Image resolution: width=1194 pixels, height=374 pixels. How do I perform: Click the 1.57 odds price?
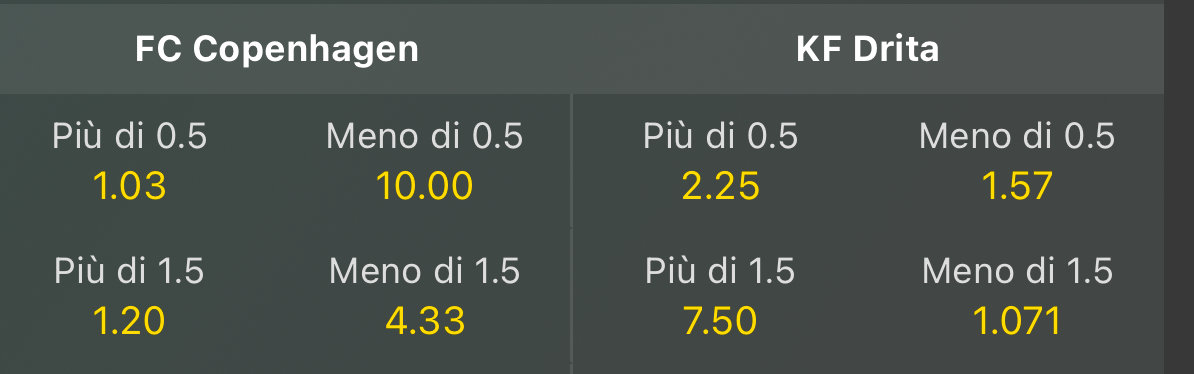1017,187
